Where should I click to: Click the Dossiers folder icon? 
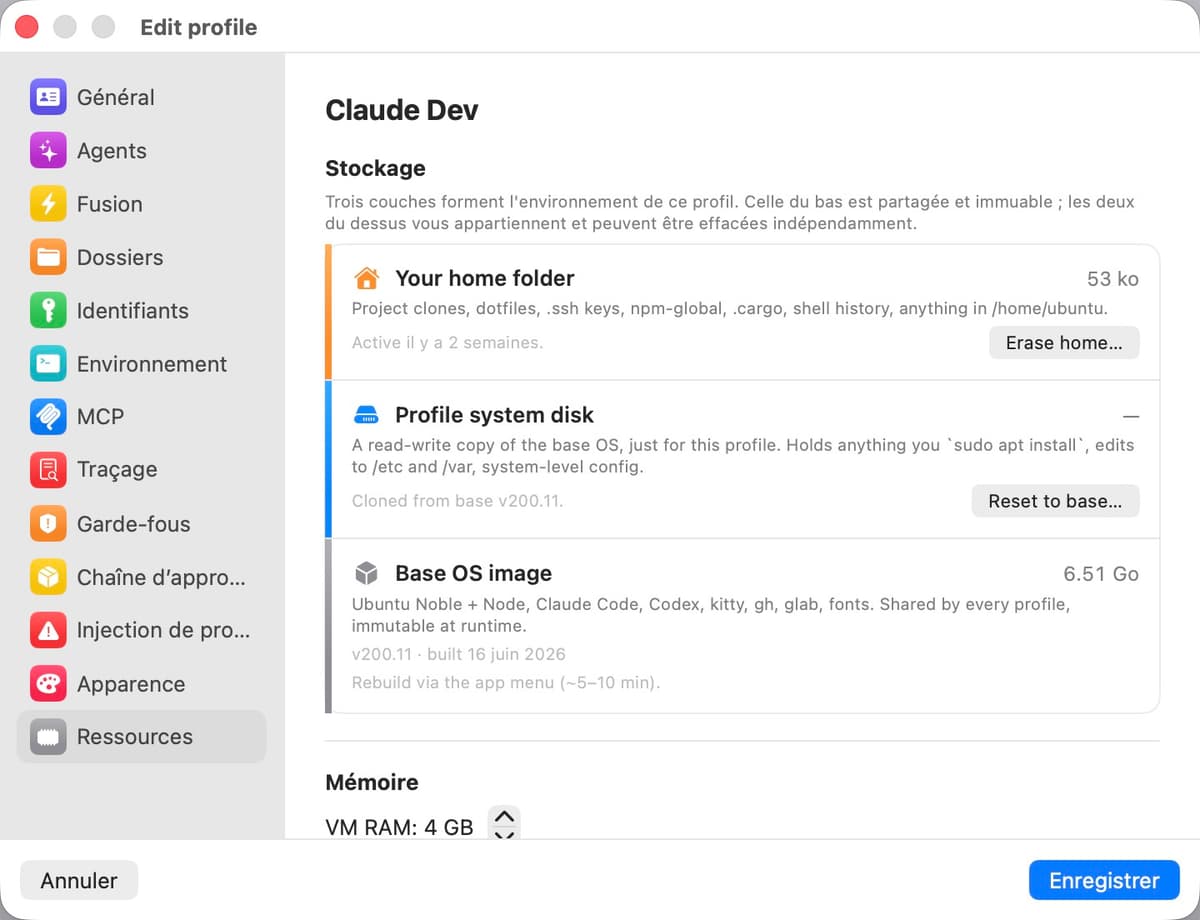(x=48, y=257)
